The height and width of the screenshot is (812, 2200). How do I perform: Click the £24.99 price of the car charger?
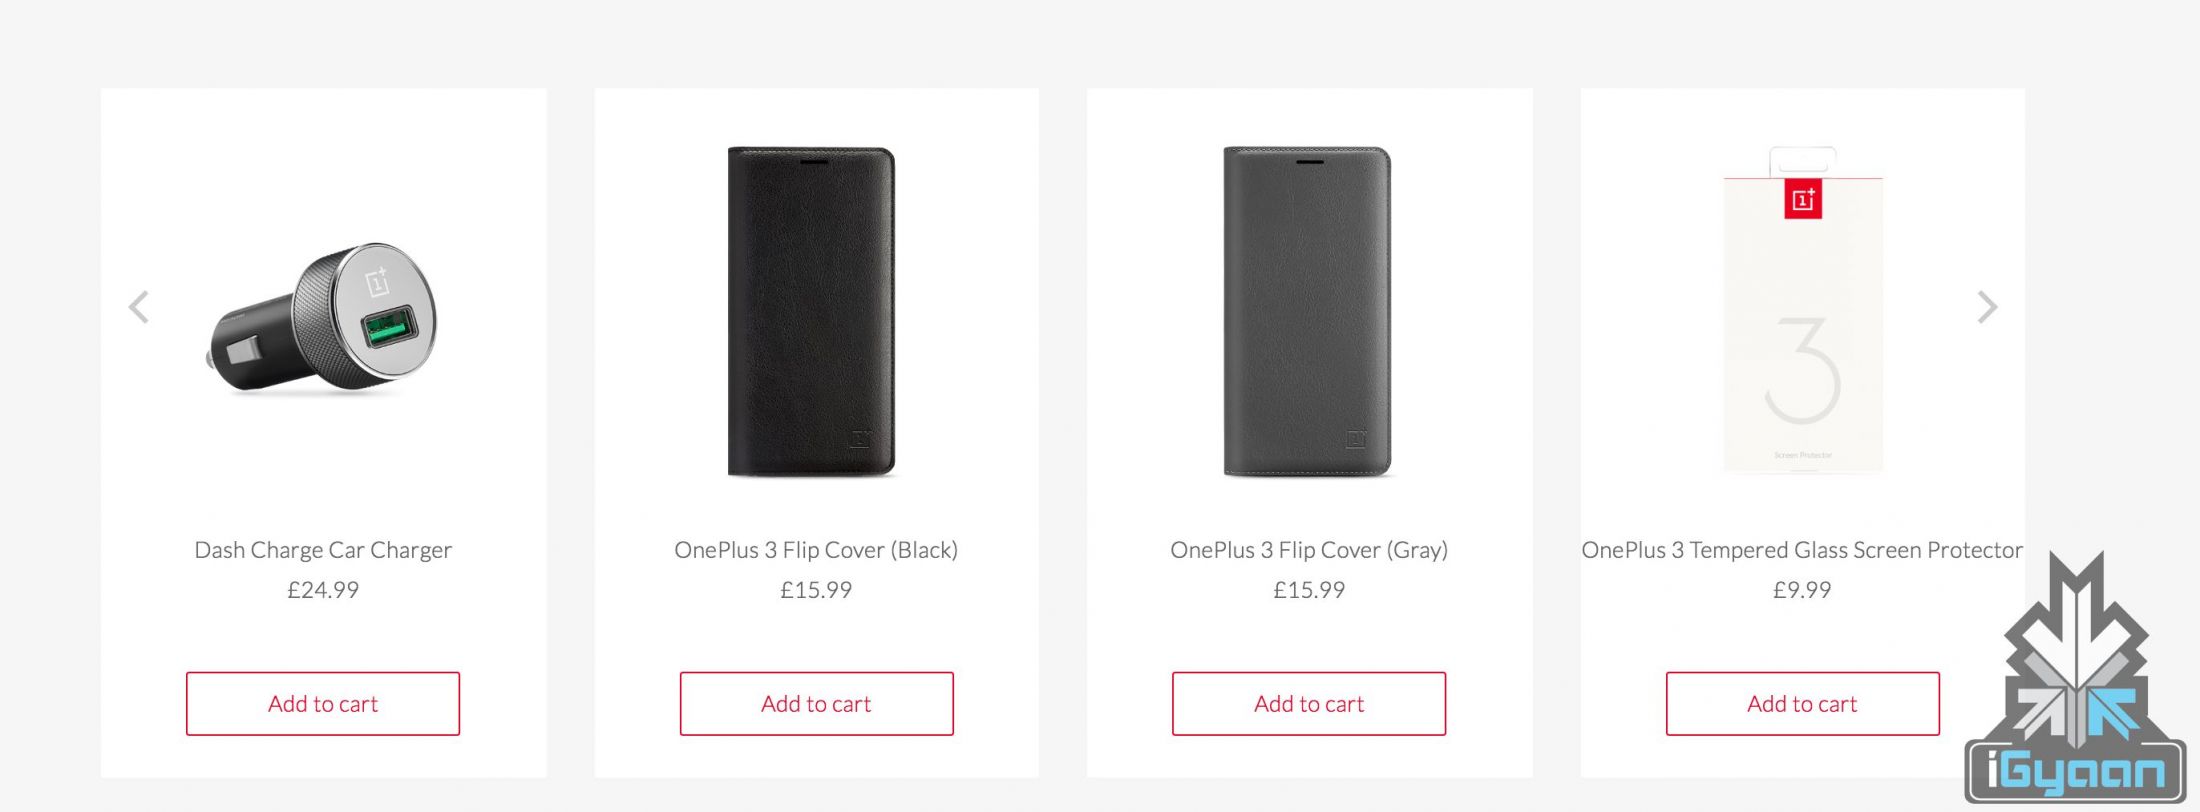pos(323,590)
